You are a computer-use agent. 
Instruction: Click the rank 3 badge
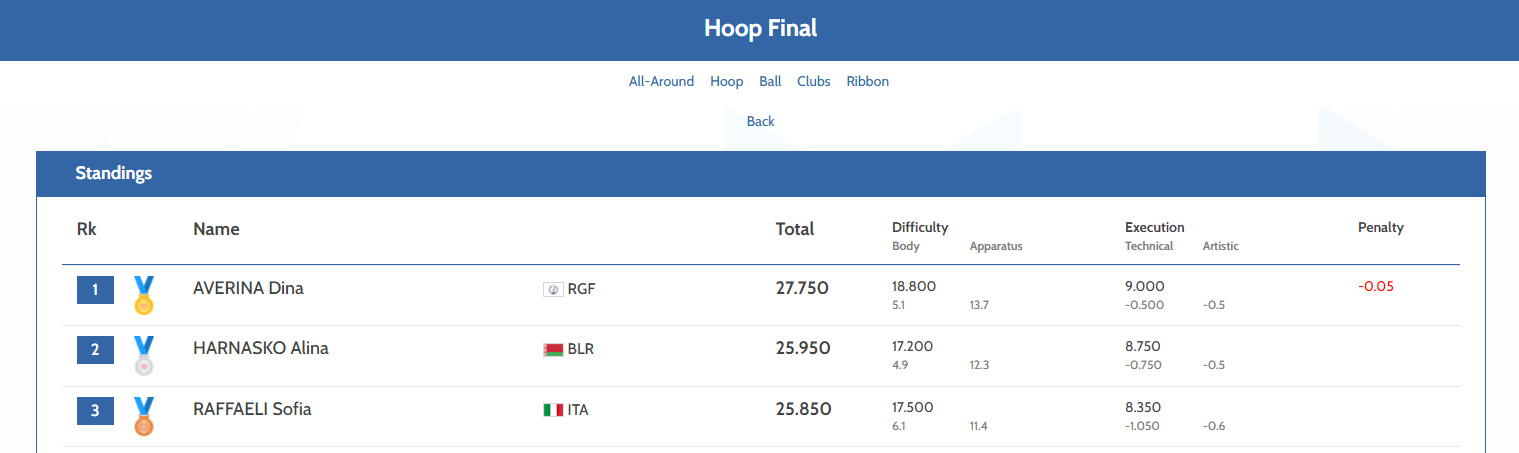pyautogui.click(x=95, y=410)
